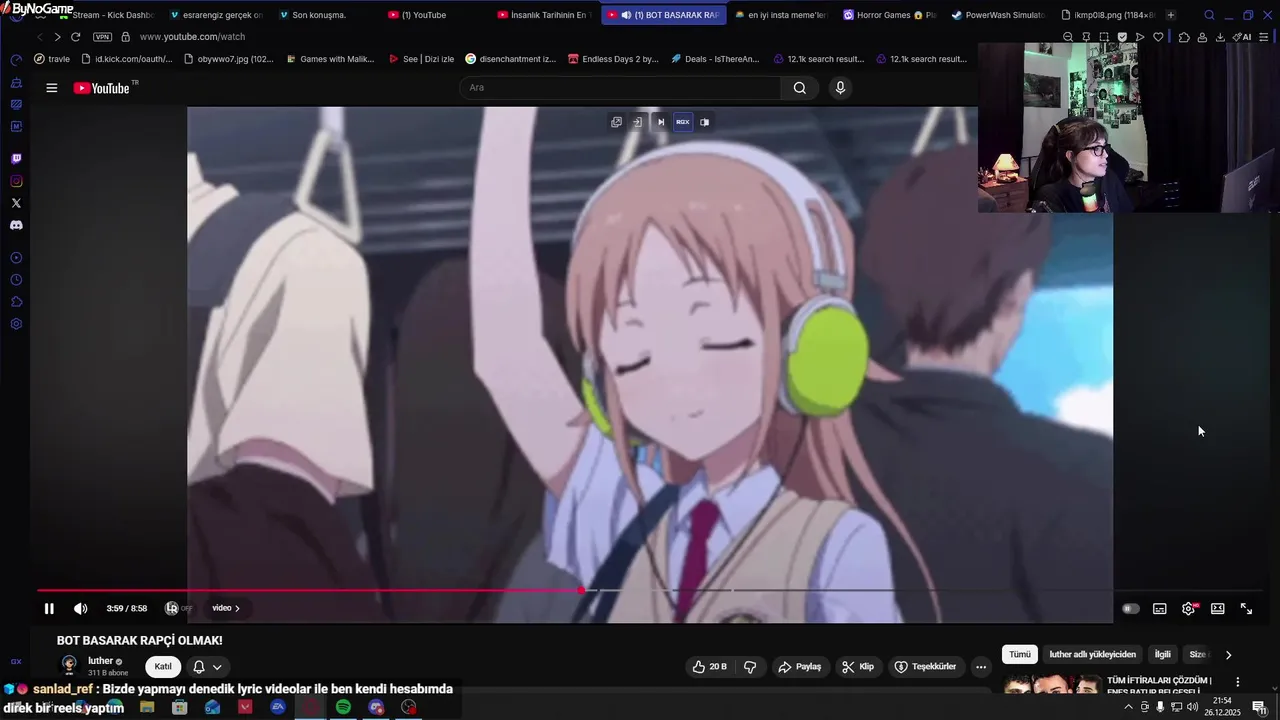
Task: Focus the YouTube Ara search field
Action: (620, 88)
